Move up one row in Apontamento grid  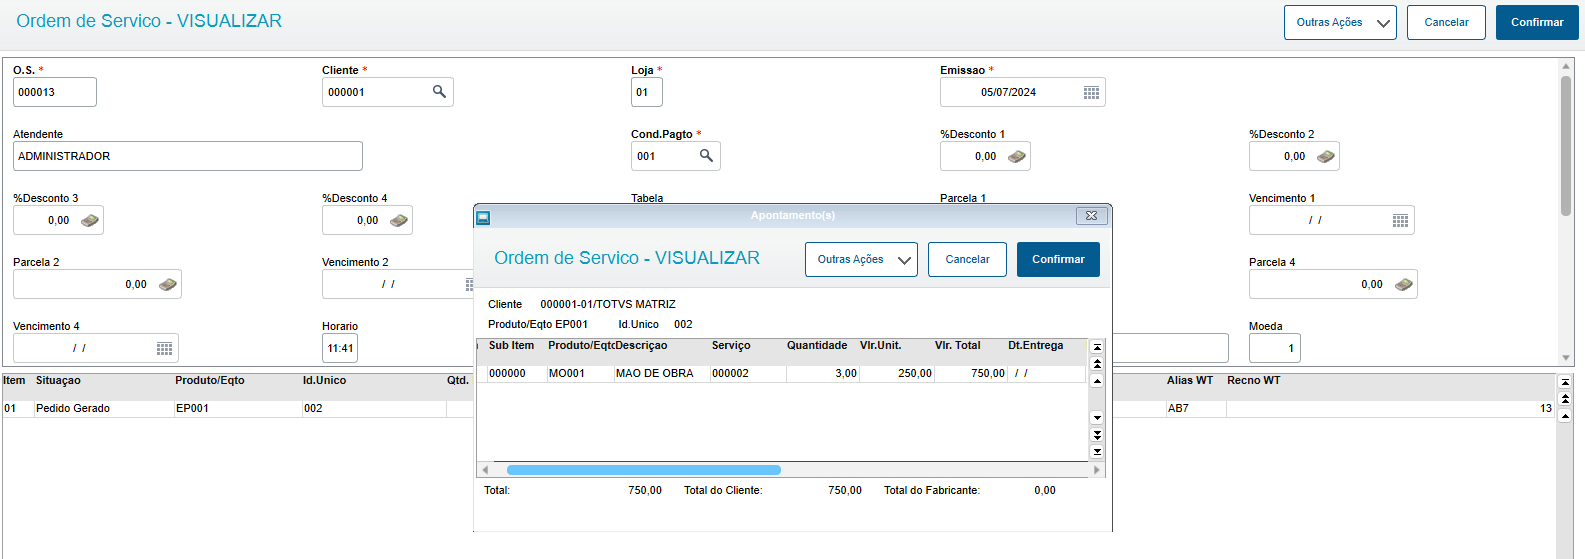1097,381
